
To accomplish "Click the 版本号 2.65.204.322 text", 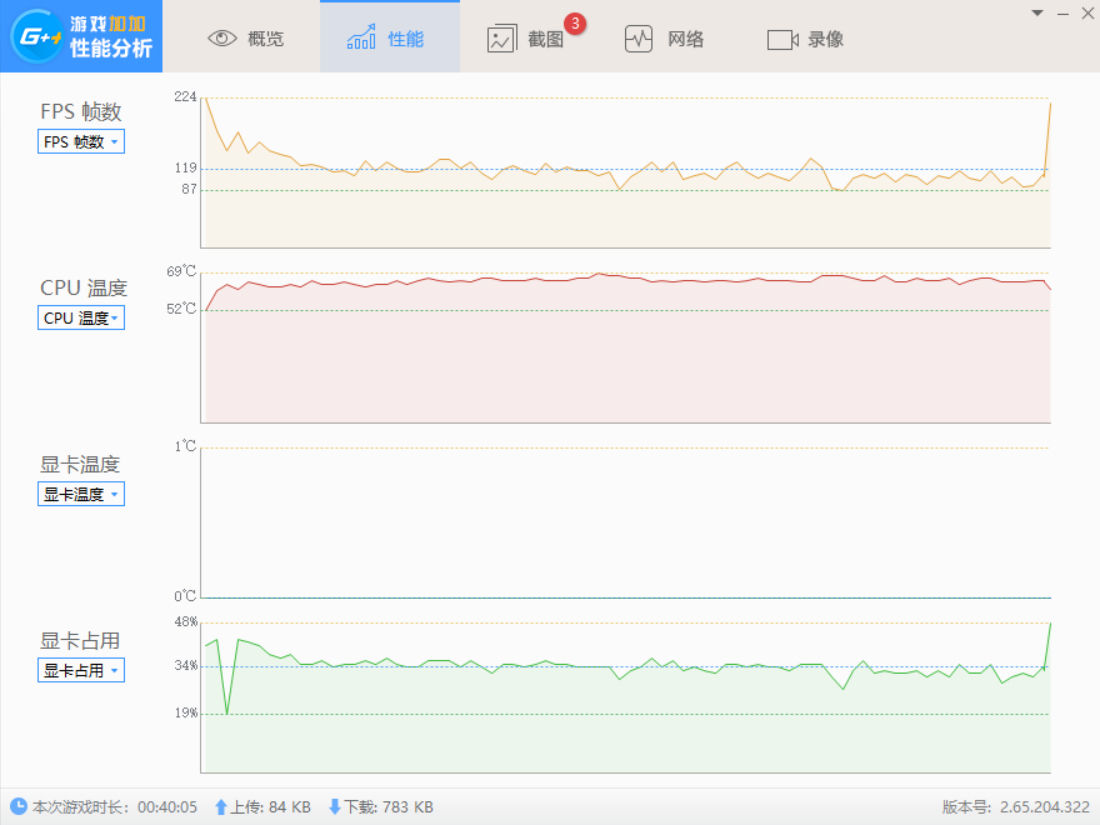I will pos(1015,807).
